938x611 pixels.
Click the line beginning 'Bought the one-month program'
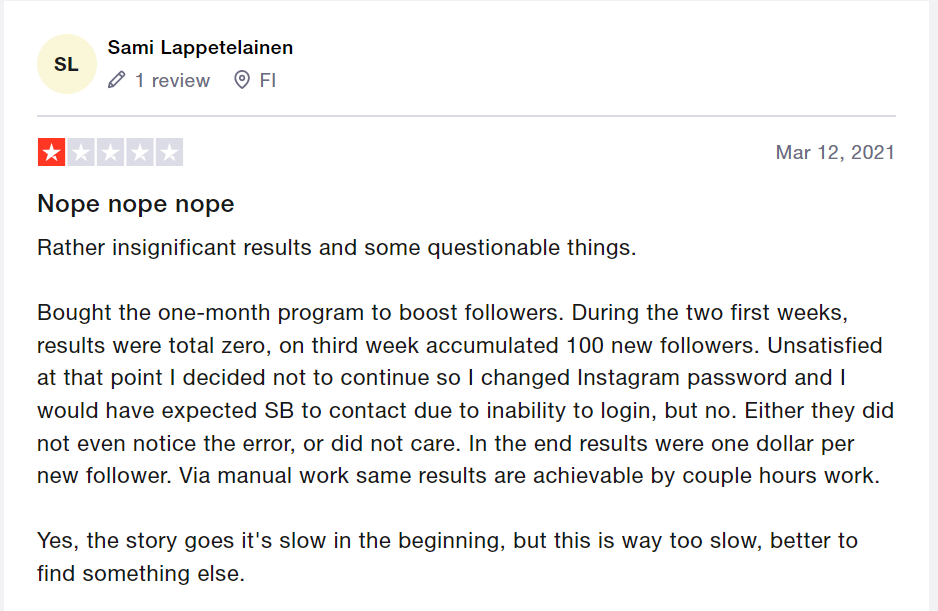point(443,313)
